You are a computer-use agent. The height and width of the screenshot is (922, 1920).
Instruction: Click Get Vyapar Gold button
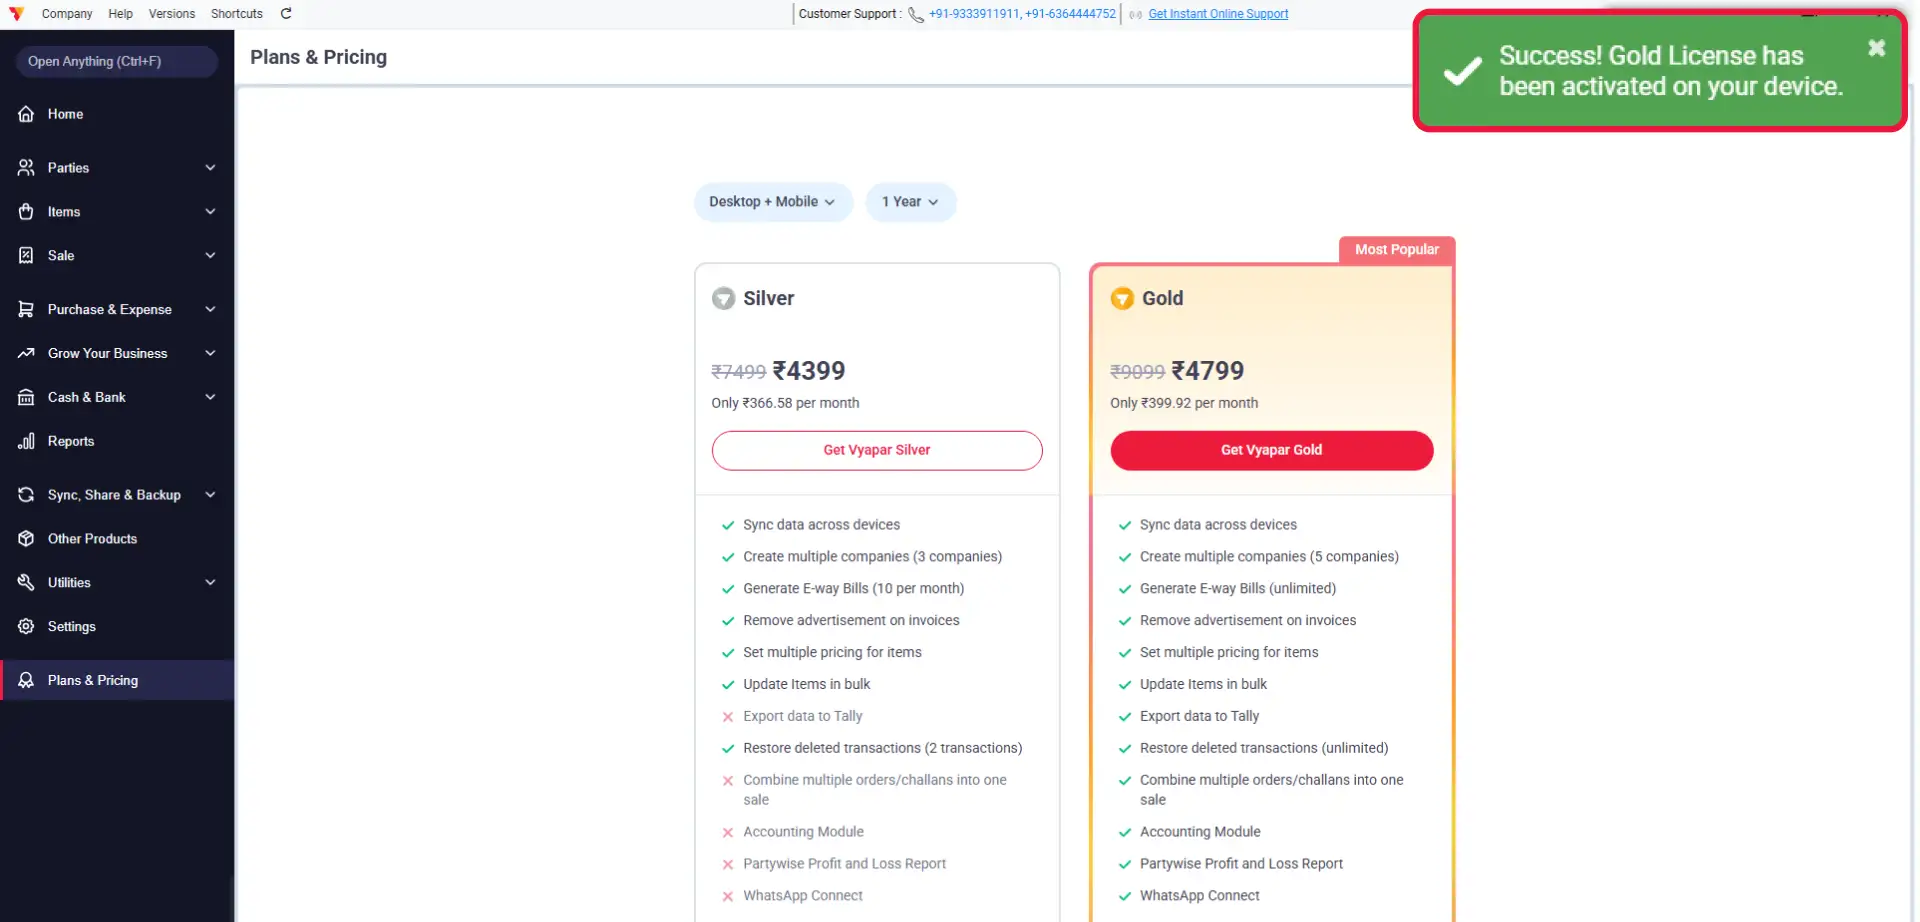click(x=1271, y=450)
